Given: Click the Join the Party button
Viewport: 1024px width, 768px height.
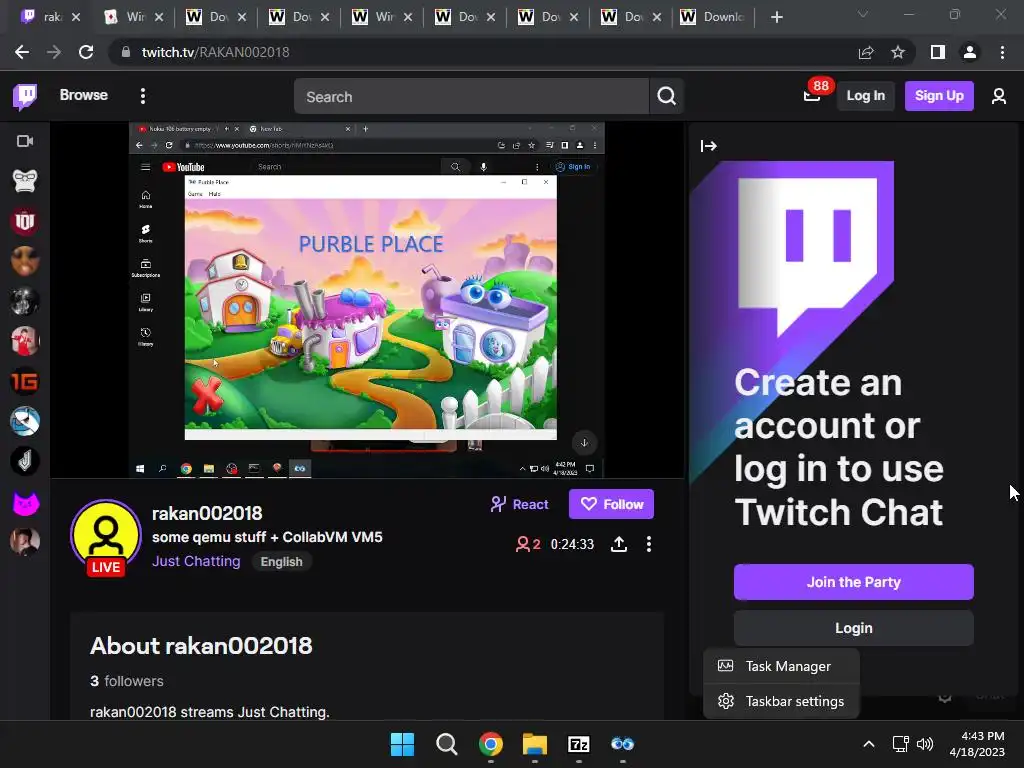Looking at the screenshot, I should pyautogui.click(x=854, y=582).
